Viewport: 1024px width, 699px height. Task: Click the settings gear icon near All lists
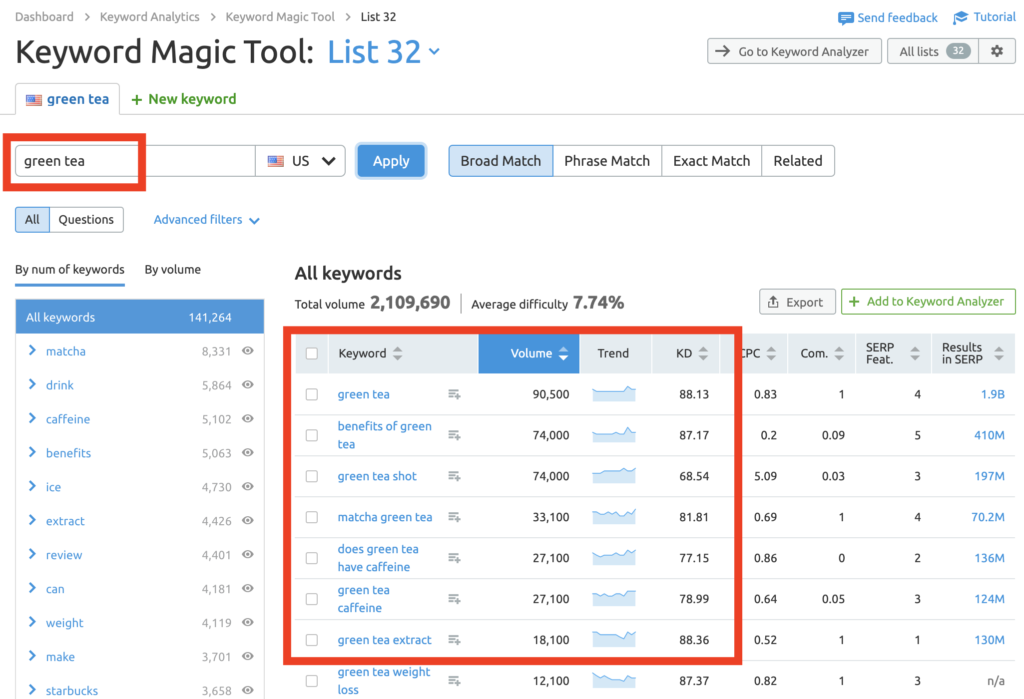click(996, 51)
